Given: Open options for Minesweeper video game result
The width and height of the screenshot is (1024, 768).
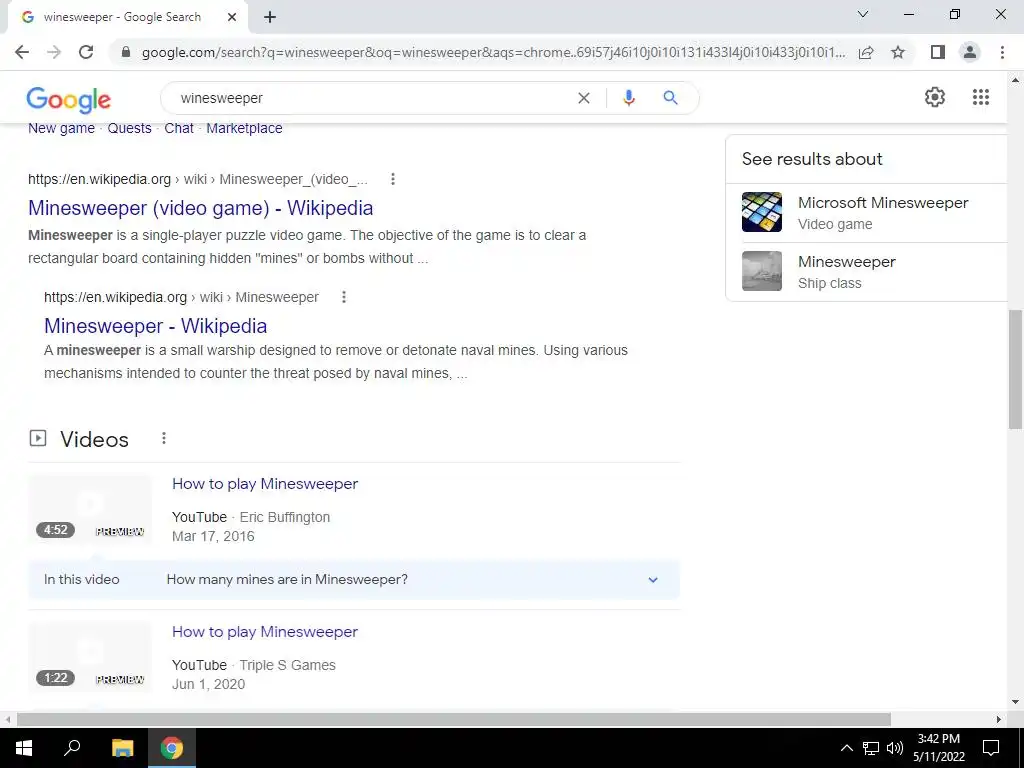Looking at the screenshot, I should click(392, 179).
